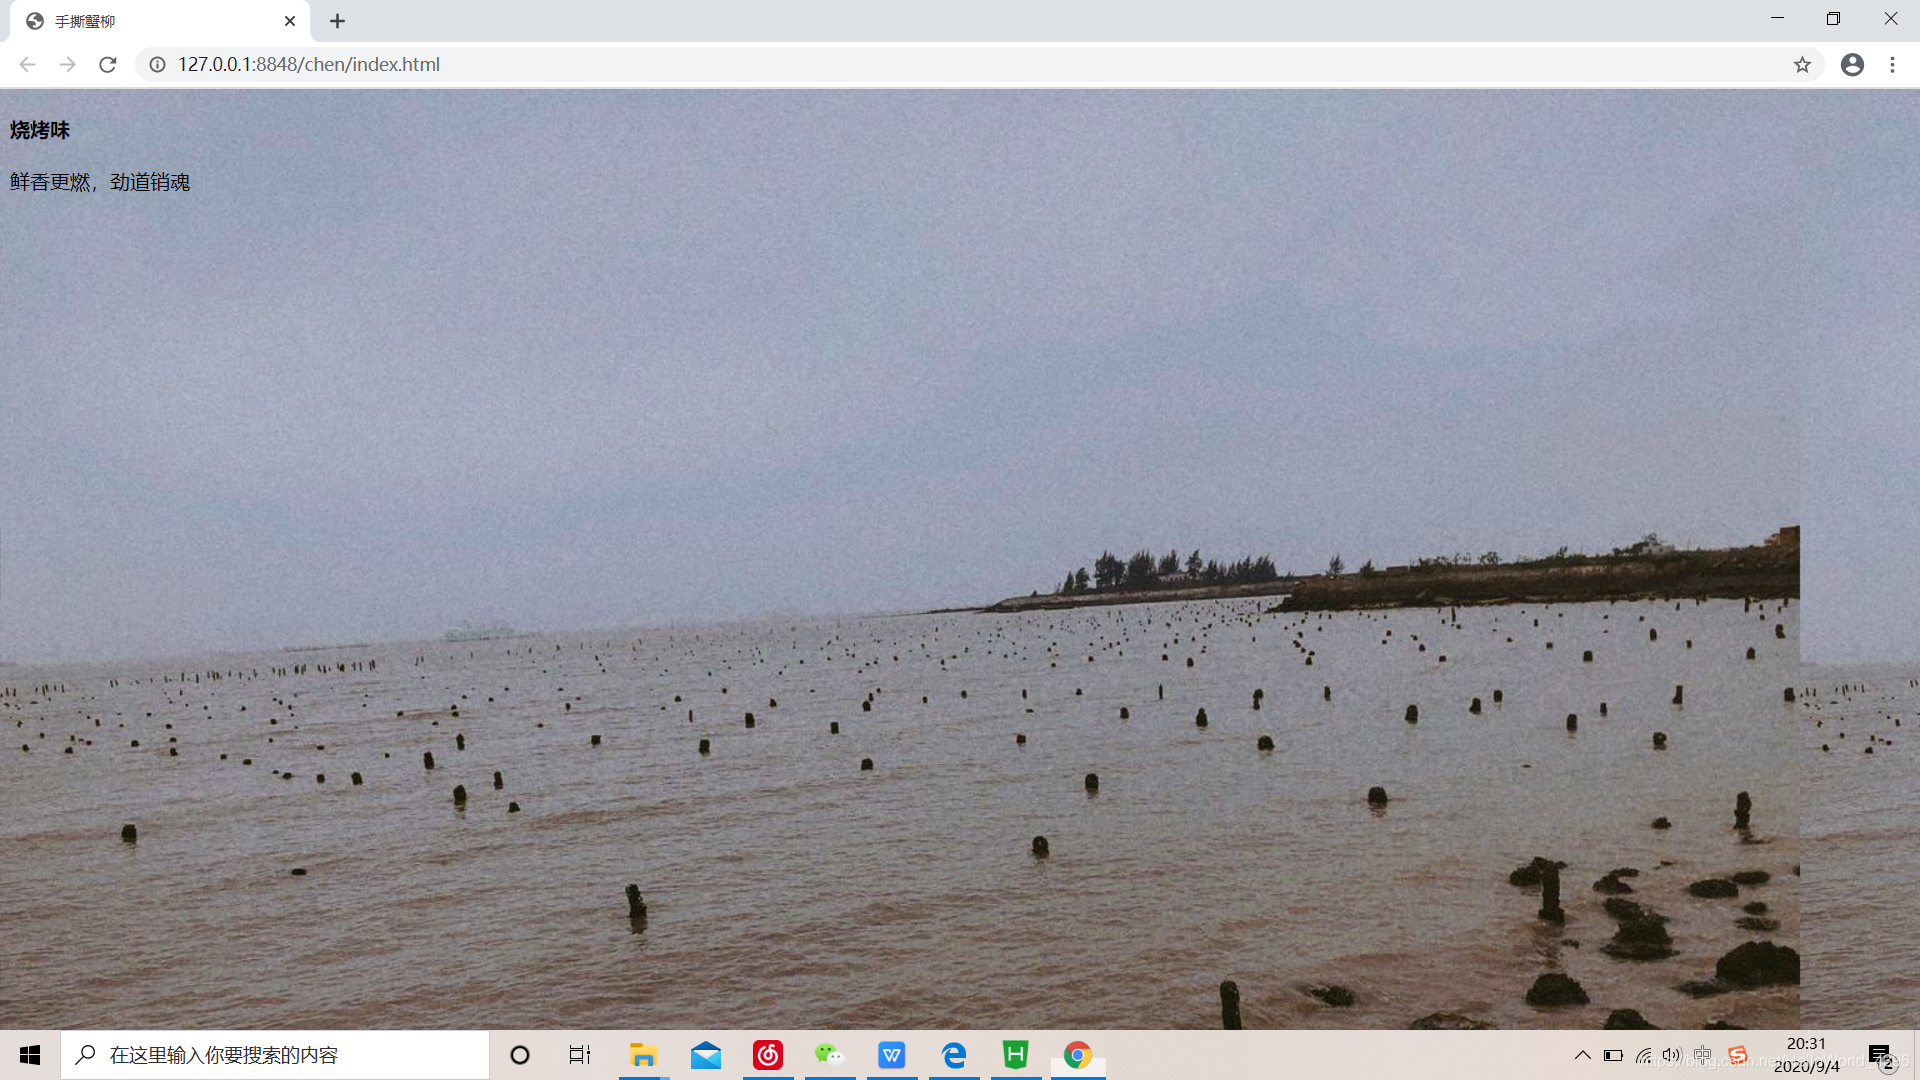The height and width of the screenshot is (1080, 1920).
Task: Open the Chrome profile avatar menu
Action: tap(1852, 65)
